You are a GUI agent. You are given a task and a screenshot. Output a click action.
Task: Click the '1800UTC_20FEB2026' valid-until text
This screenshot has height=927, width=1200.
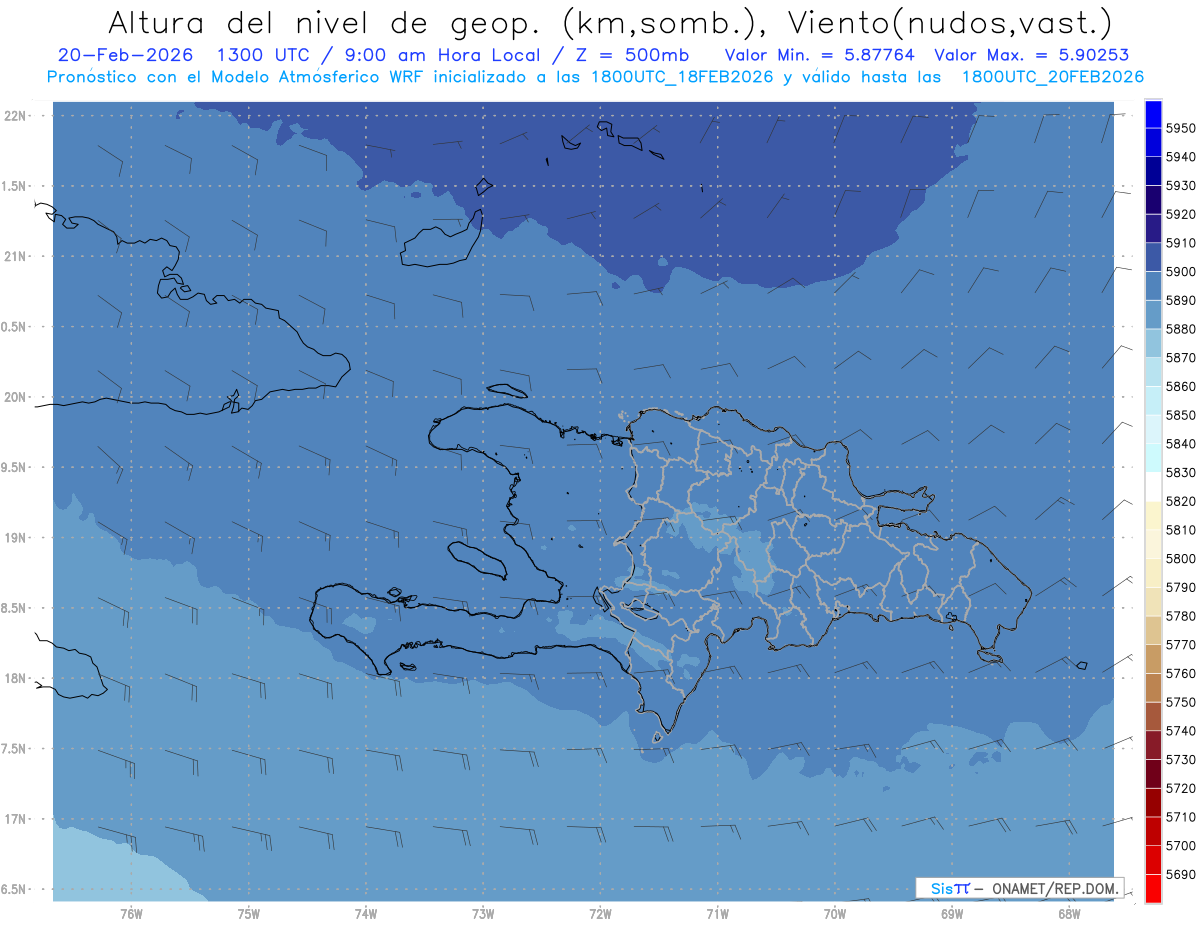(x=1052, y=77)
